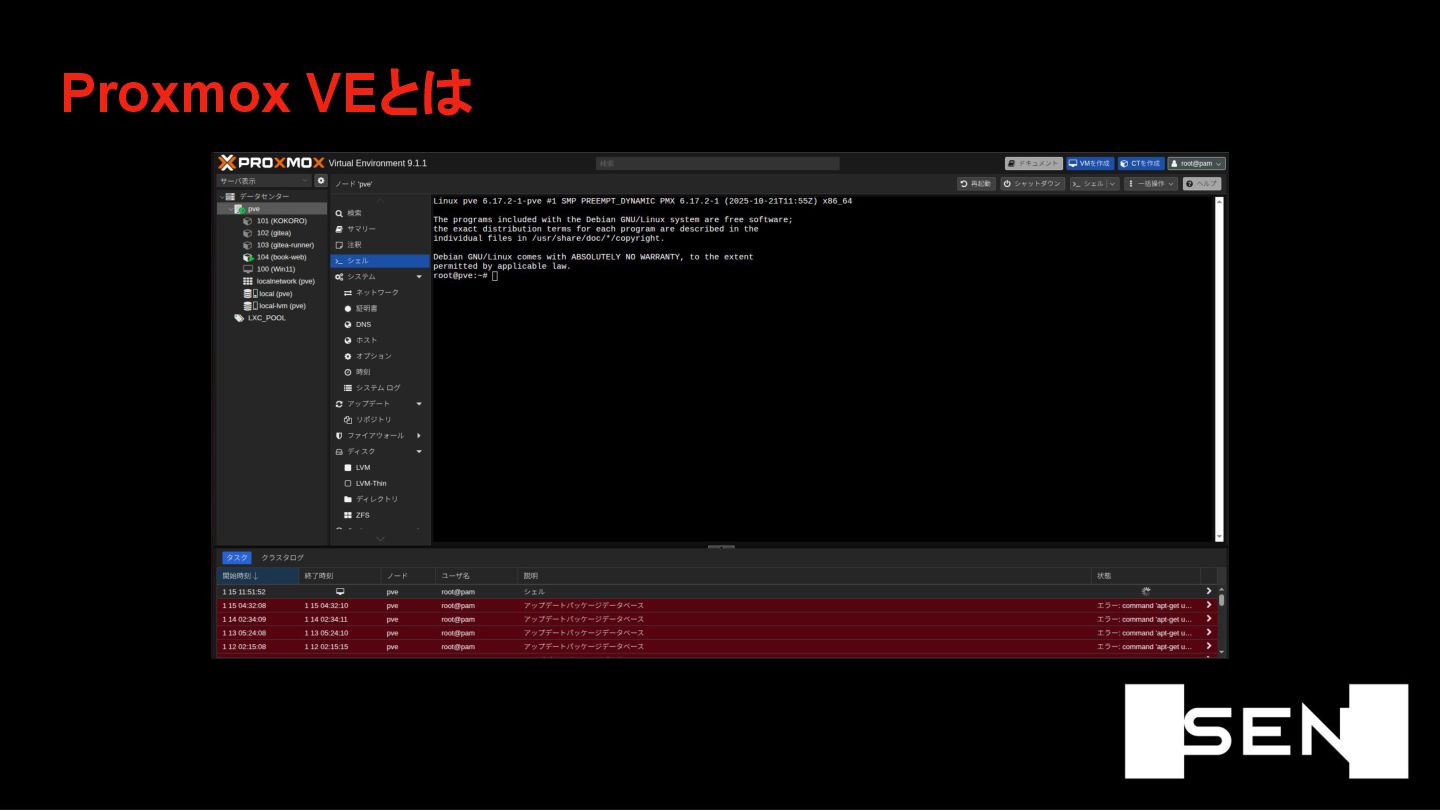Open オプション options entry
This screenshot has height=810, width=1440.
(x=380, y=356)
